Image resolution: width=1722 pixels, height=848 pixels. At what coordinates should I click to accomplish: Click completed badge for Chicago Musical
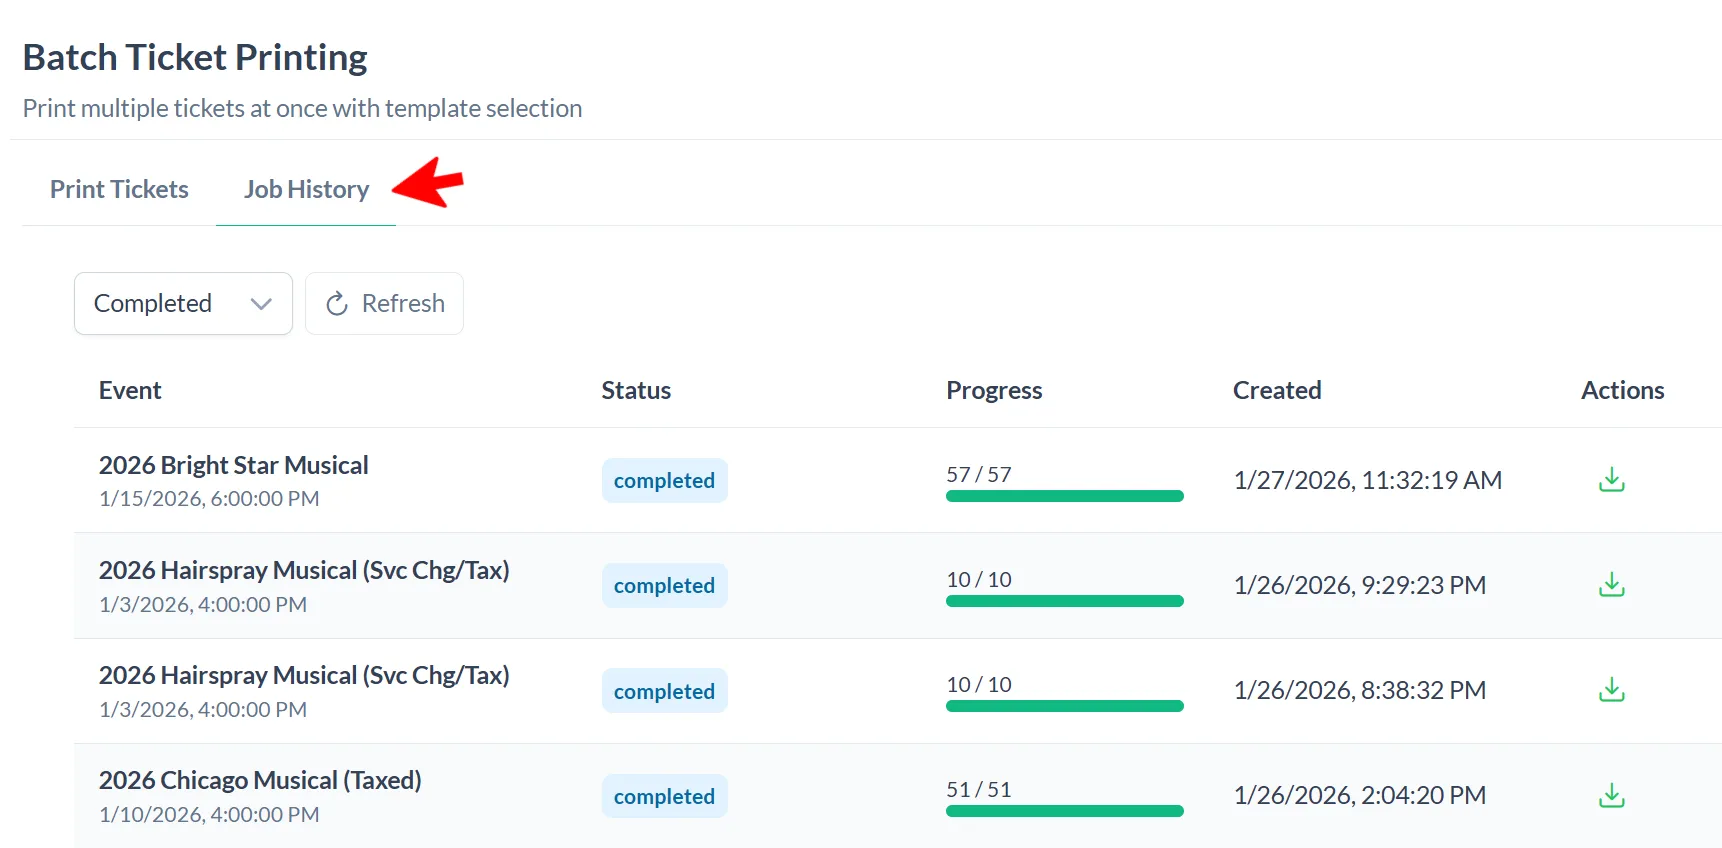coord(664,796)
